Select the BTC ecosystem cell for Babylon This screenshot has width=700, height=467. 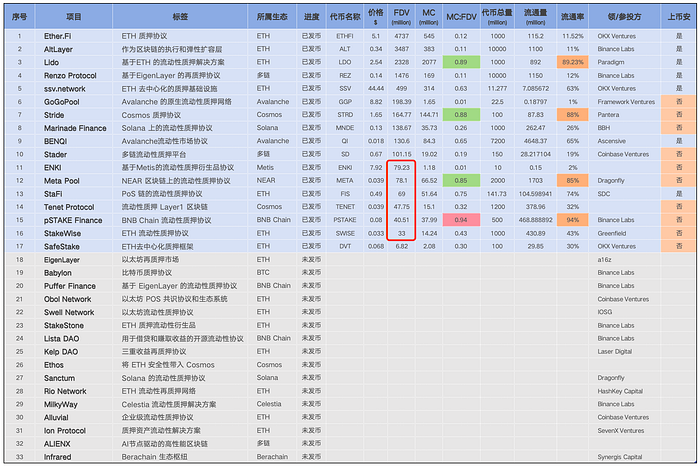point(263,272)
